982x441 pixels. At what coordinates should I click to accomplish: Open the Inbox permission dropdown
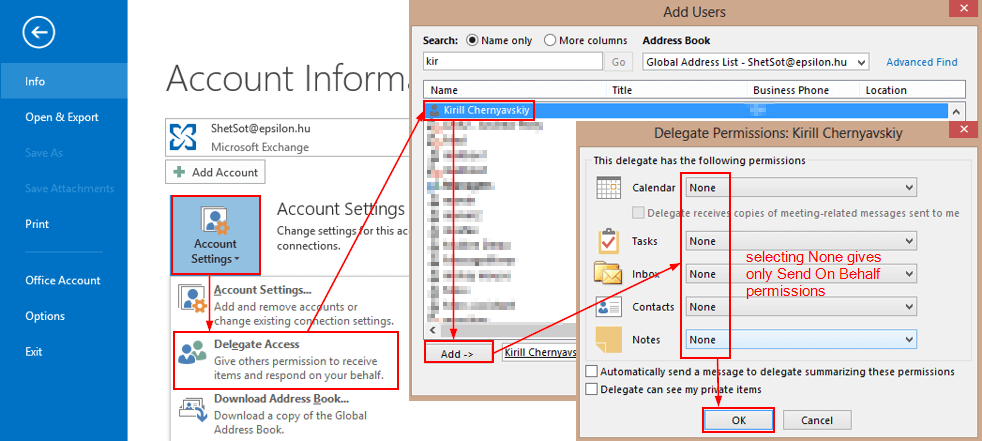801,274
